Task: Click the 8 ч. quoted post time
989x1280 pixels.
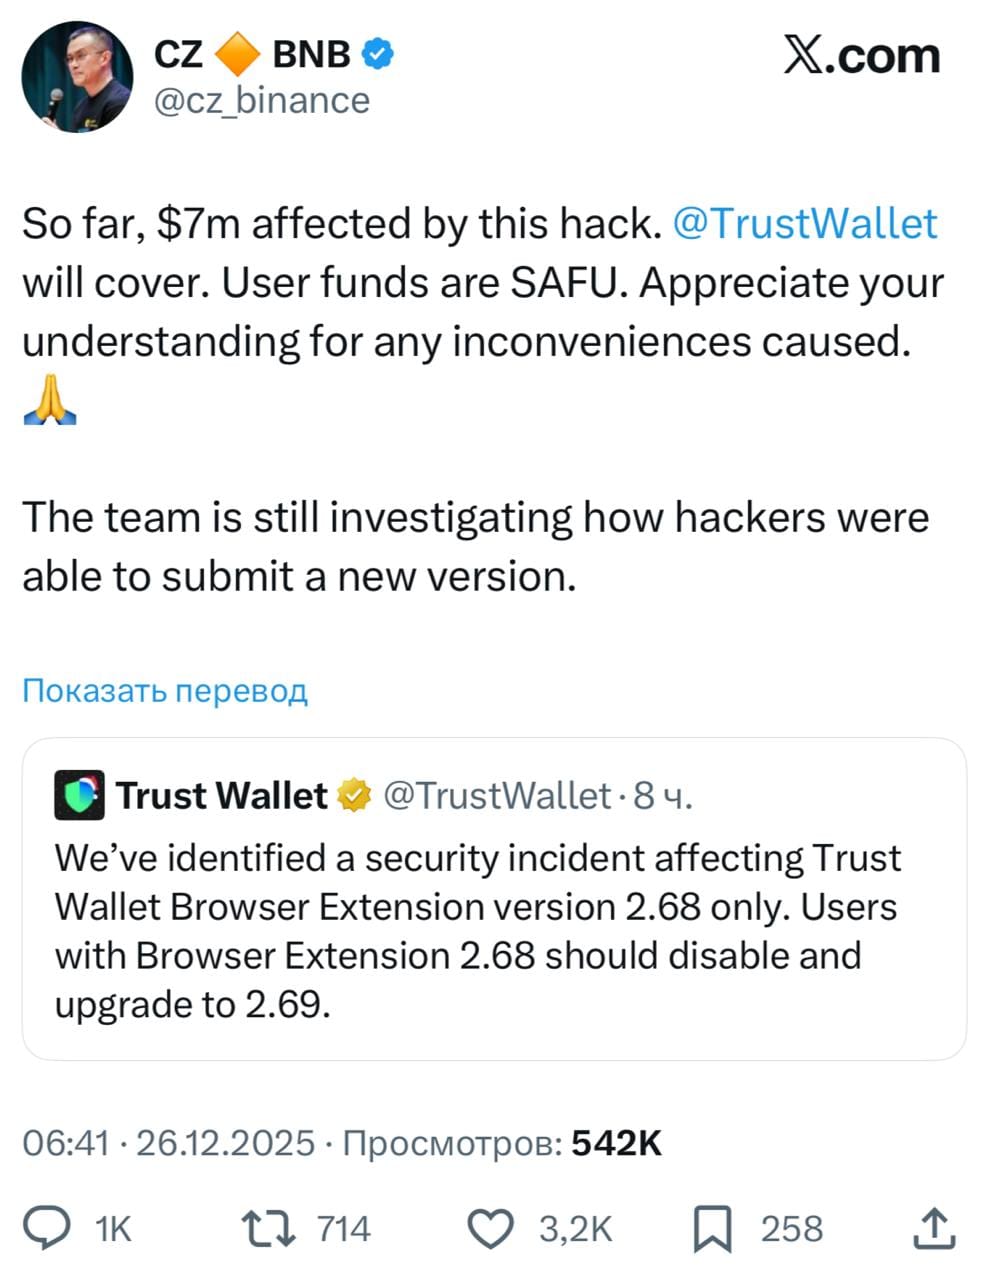Action: pos(663,796)
